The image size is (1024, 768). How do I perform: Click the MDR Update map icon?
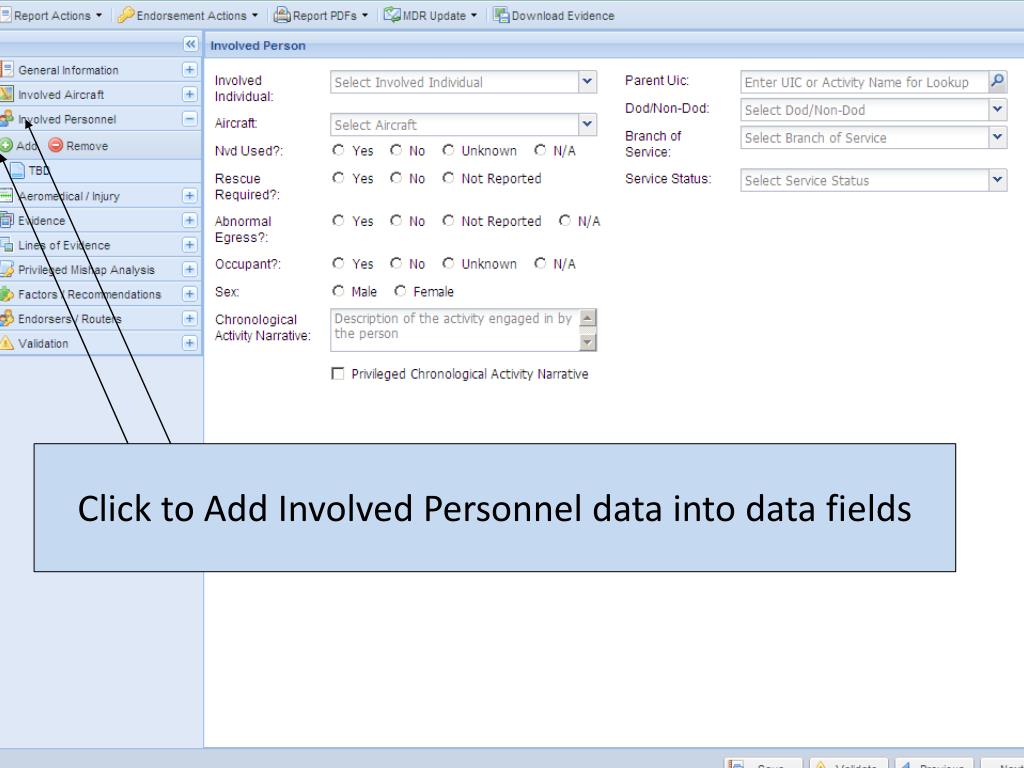pos(392,15)
